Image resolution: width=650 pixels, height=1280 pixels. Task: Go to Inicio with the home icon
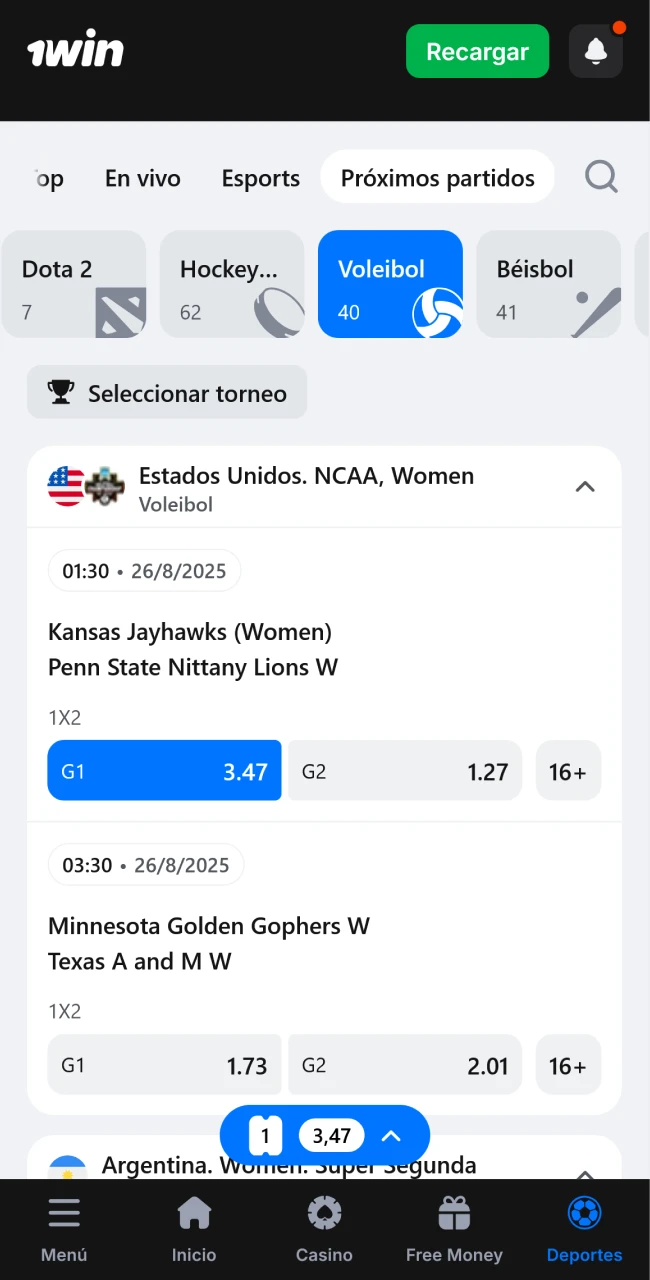coord(194,1213)
